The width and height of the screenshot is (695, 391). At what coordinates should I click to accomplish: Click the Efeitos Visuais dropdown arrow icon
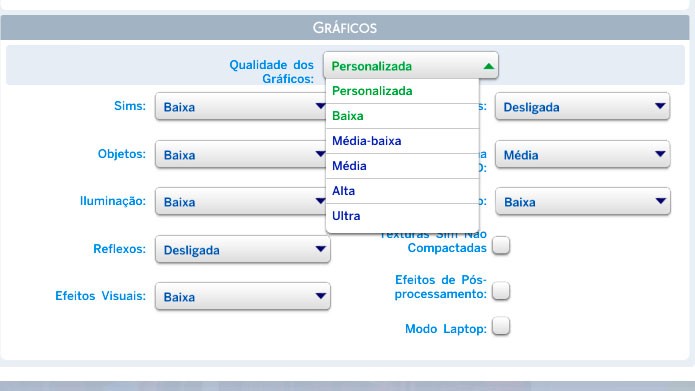point(321,296)
